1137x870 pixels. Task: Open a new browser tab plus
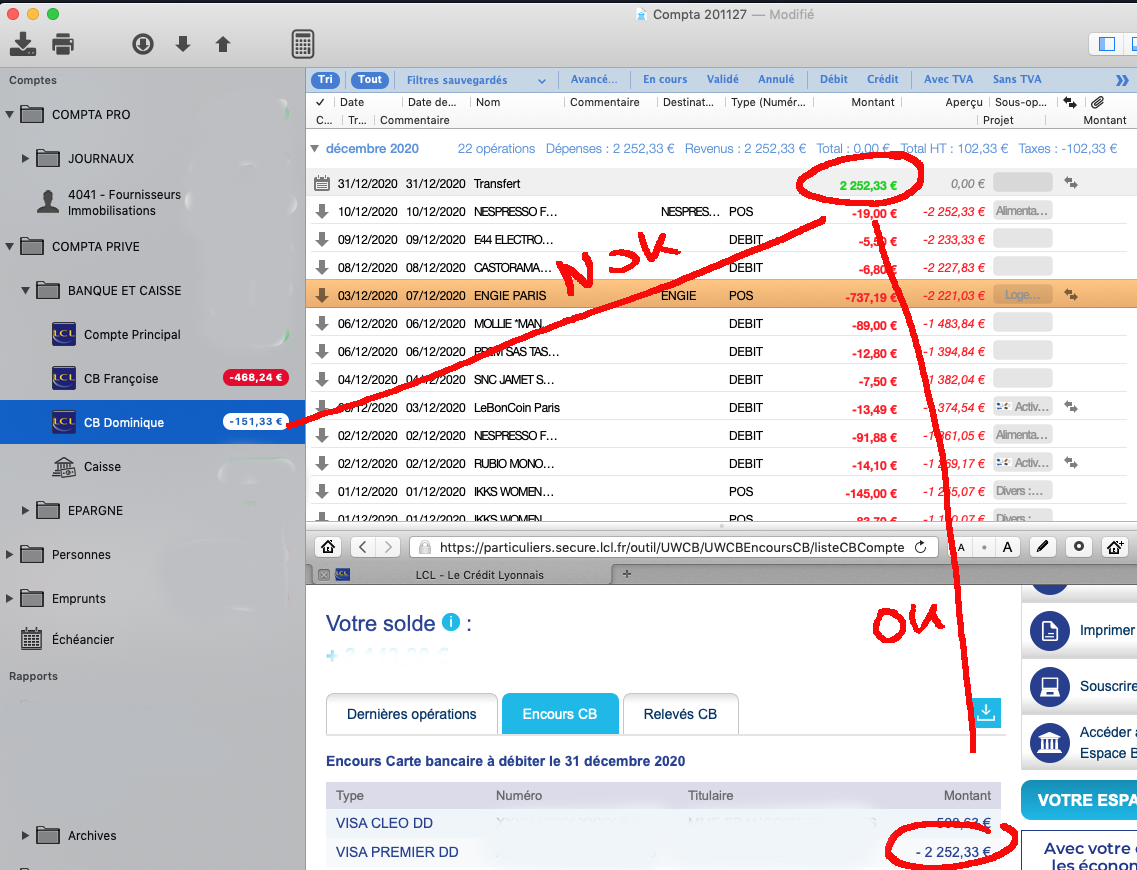point(627,574)
